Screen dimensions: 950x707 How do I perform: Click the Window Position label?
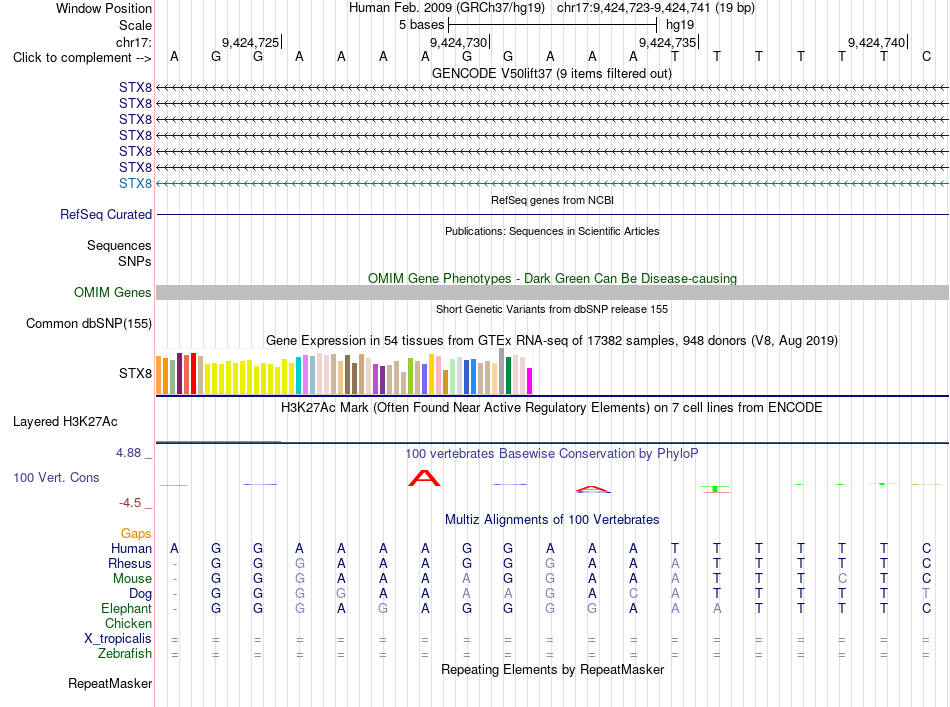click(104, 8)
